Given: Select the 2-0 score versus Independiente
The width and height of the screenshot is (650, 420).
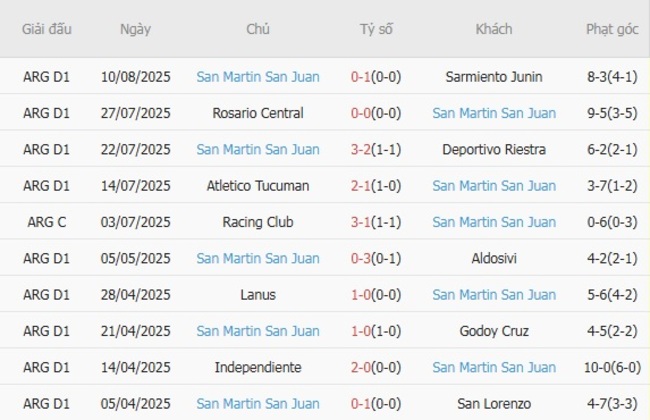Looking at the screenshot, I should pos(361,367).
